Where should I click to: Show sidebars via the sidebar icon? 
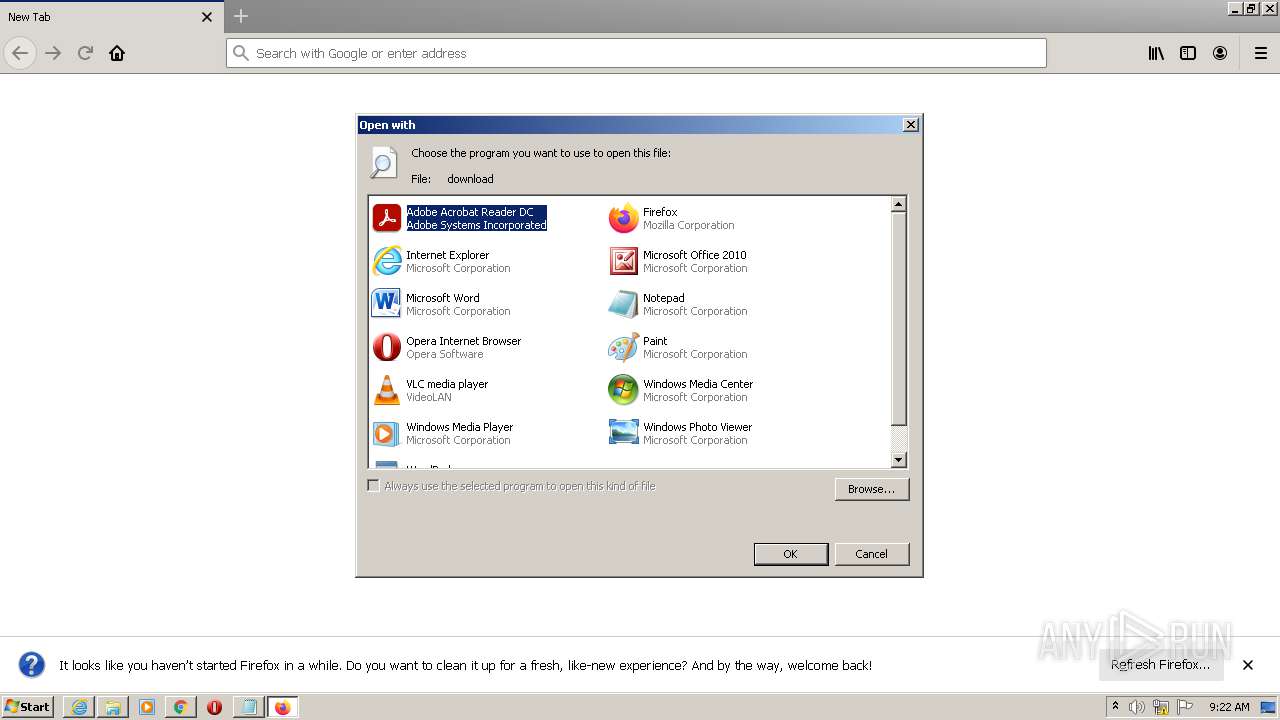tap(1188, 53)
